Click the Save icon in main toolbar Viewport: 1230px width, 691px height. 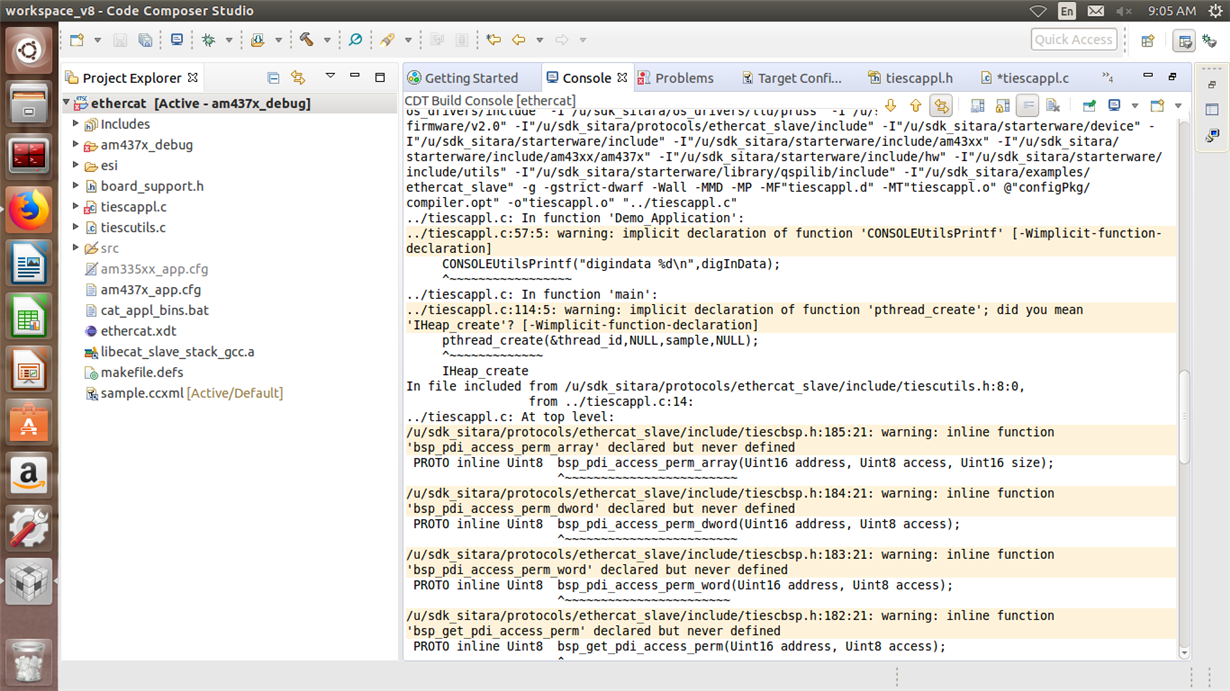[x=120, y=40]
